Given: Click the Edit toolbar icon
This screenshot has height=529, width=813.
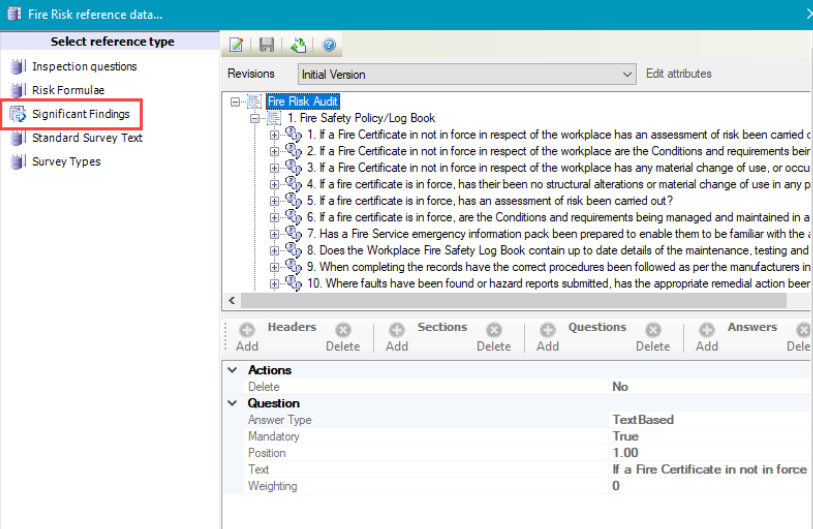Looking at the screenshot, I should tap(237, 45).
